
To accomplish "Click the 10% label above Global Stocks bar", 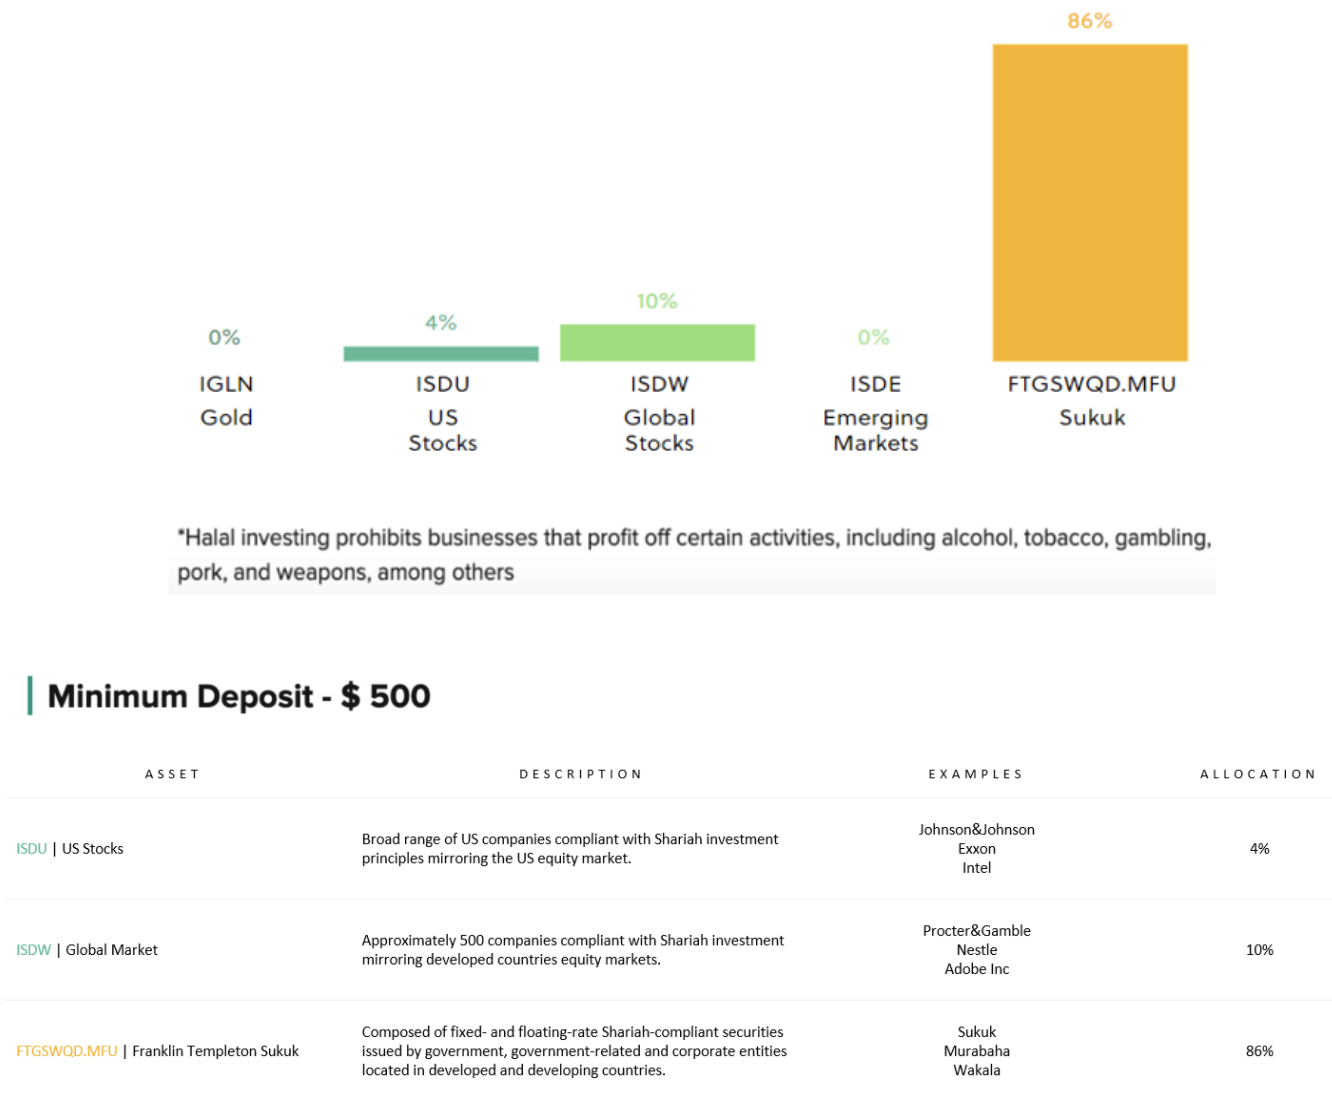I will click(657, 301).
